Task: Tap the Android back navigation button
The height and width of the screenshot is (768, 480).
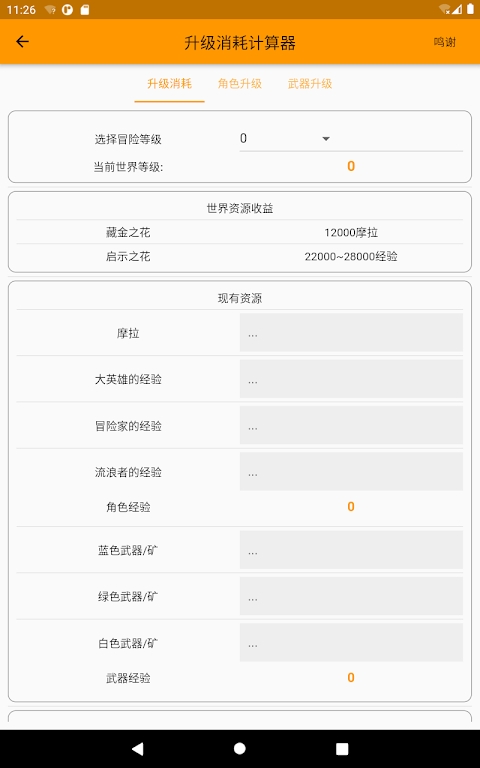Action: (138, 748)
